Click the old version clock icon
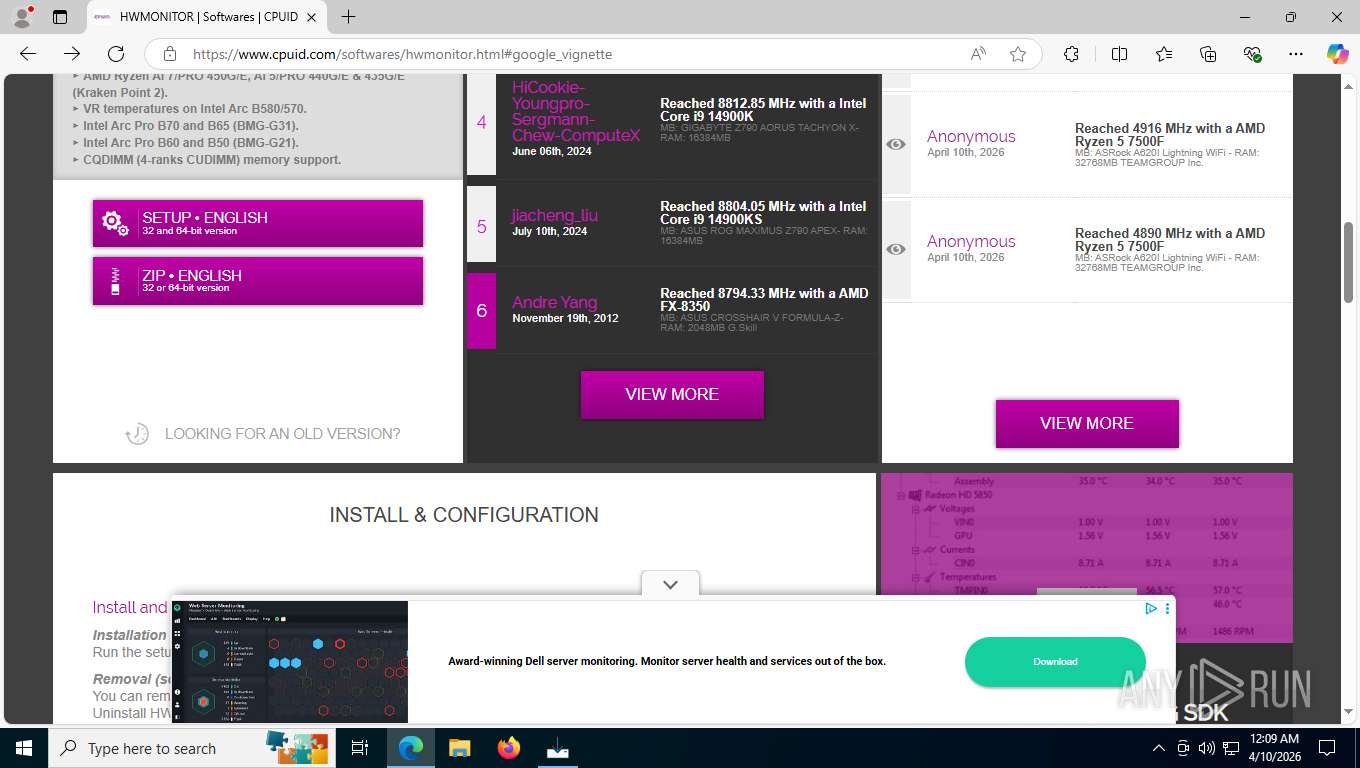The width and height of the screenshot is (1360, 768). click(137, 433)
